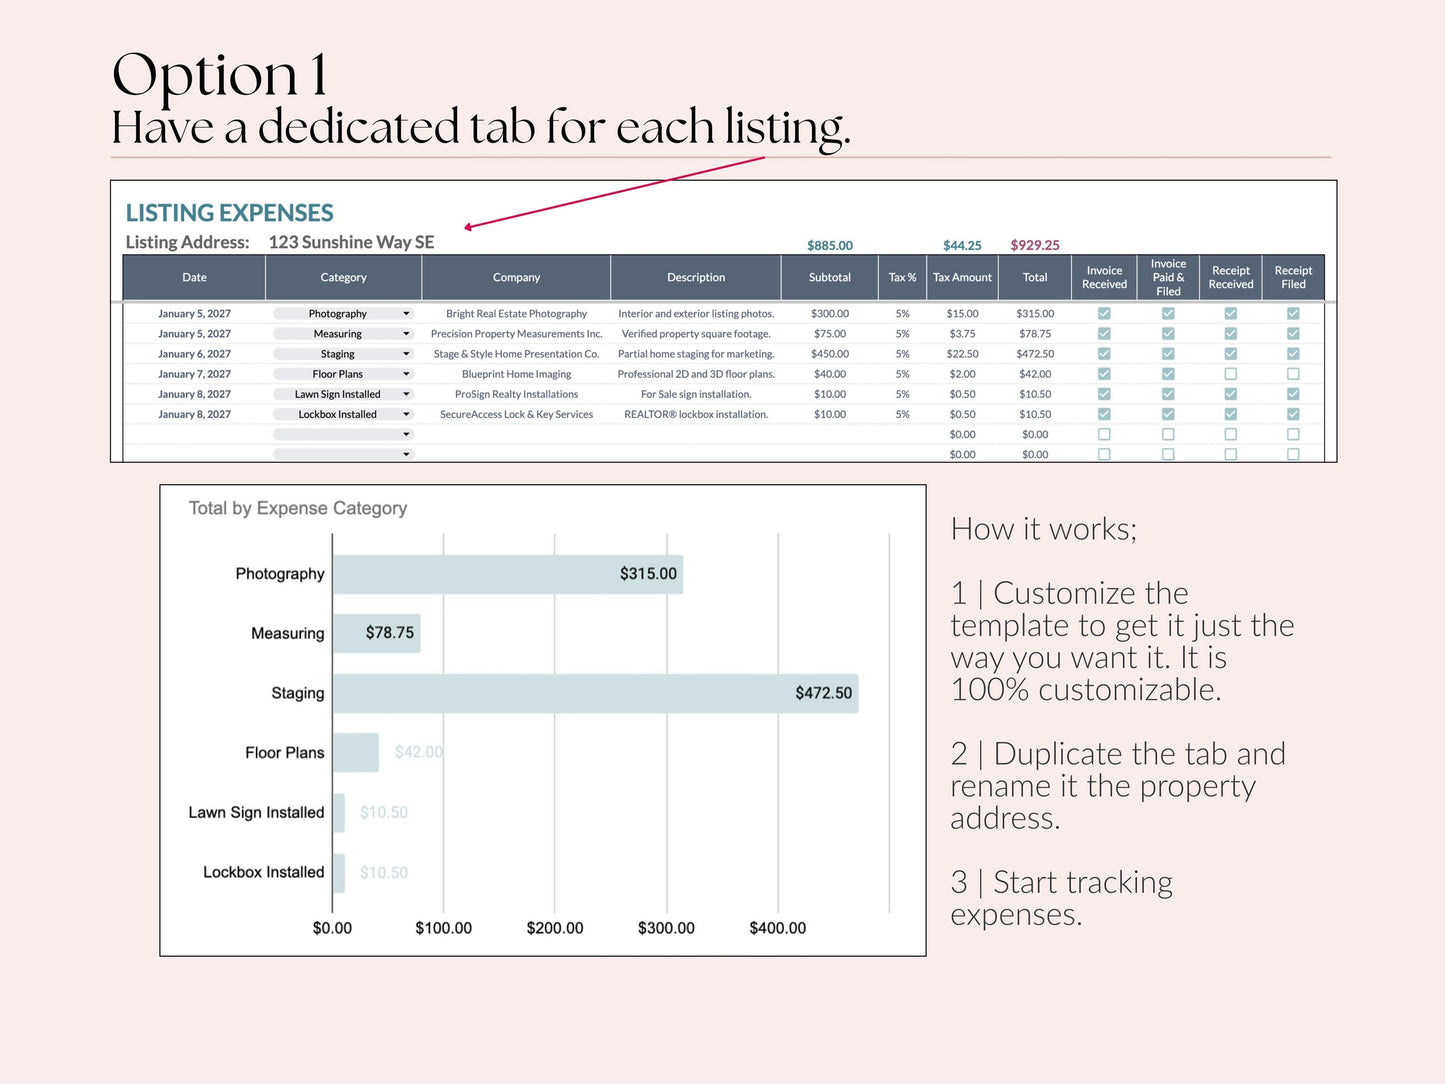This screenshot has height=1084, width=1445.
Task: Select the $885.00 subtotal sum cell
Action: tap(830, 245)
